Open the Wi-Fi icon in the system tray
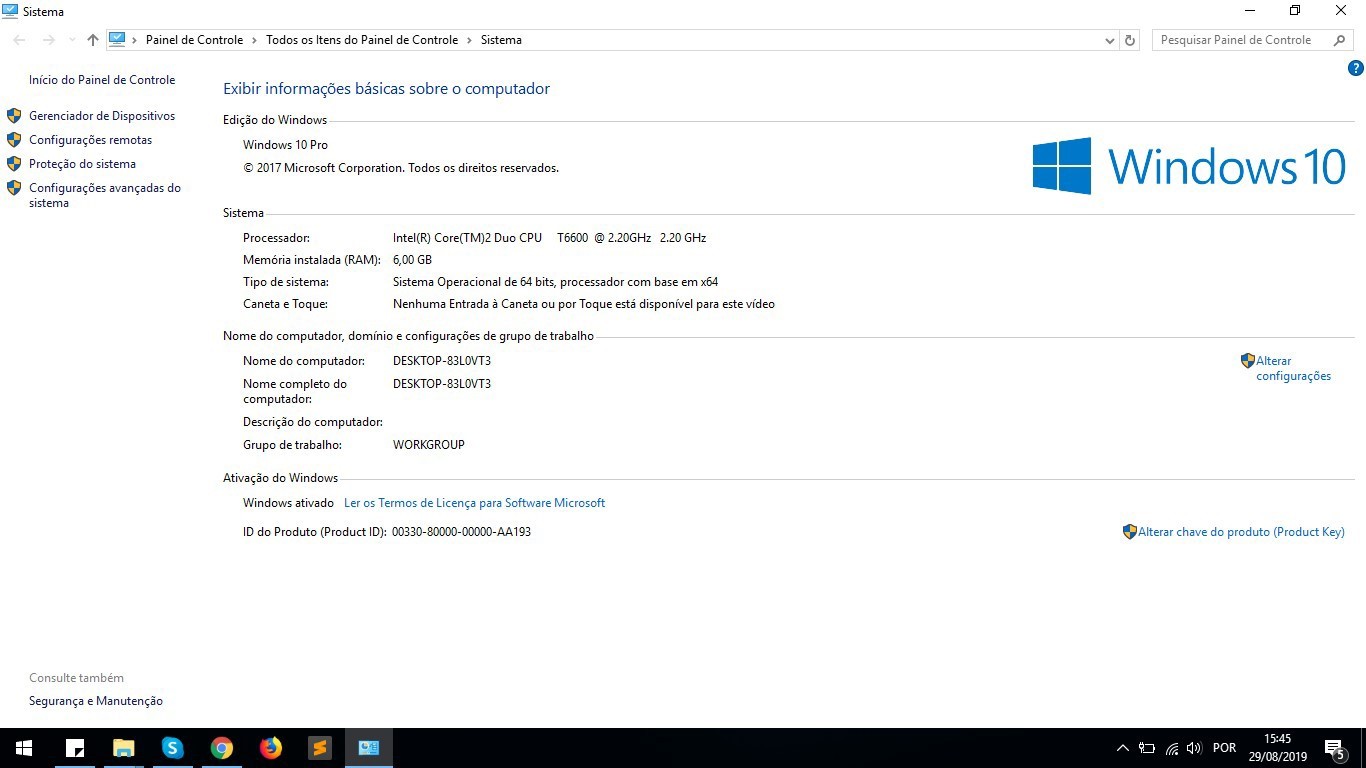The height and width of the screenshot is (768, 1366). coord(1172,747)
